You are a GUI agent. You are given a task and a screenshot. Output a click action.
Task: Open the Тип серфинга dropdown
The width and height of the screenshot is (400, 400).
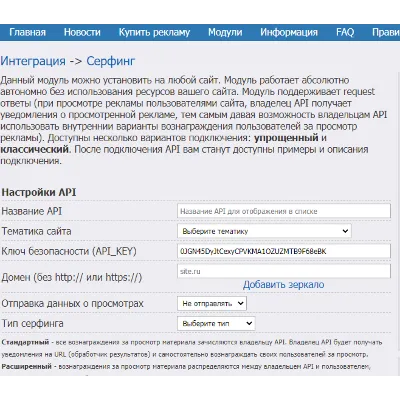[216, 323]
